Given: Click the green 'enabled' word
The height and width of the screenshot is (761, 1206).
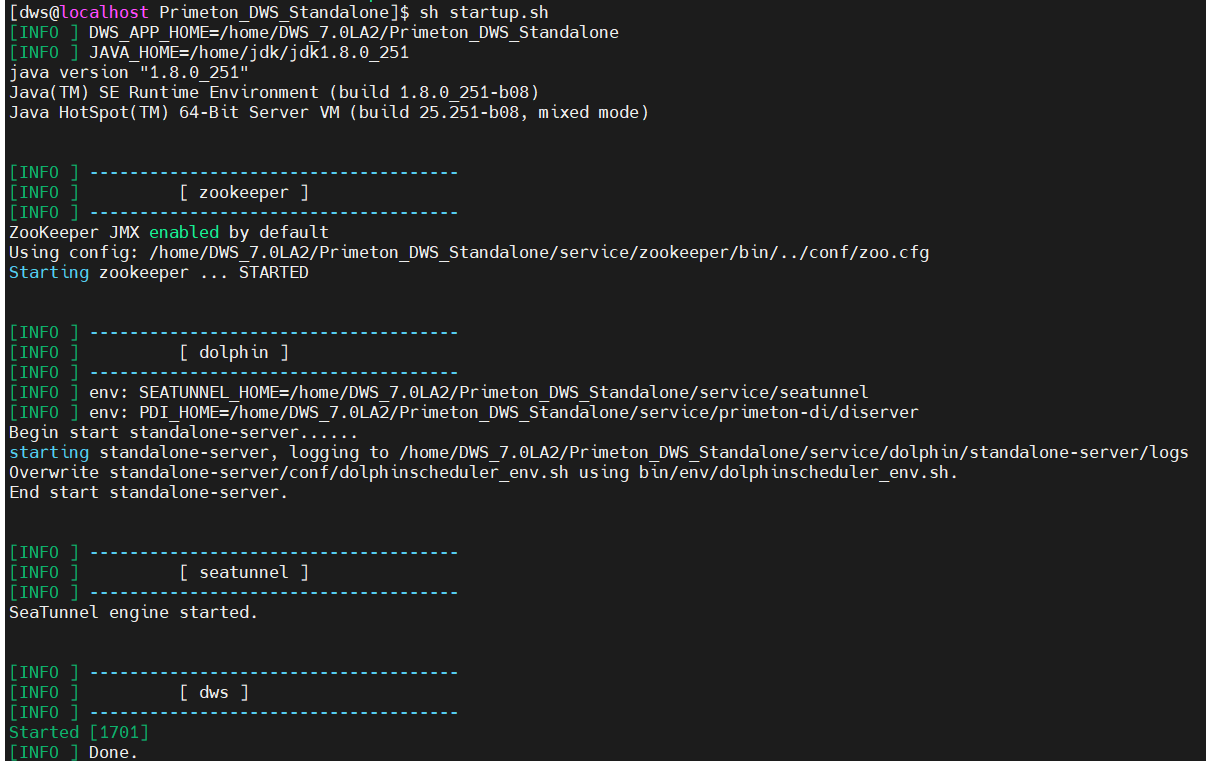Looking at the screenshot, I should pyautogui.click(x=184, y=232).
